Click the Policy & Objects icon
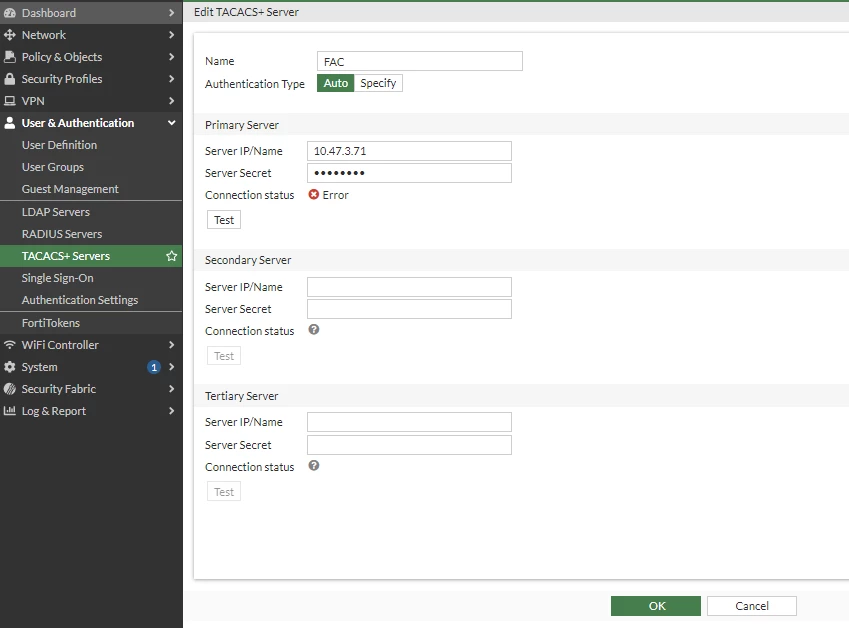This screenshot has width=849, height=628. point(10,57)
